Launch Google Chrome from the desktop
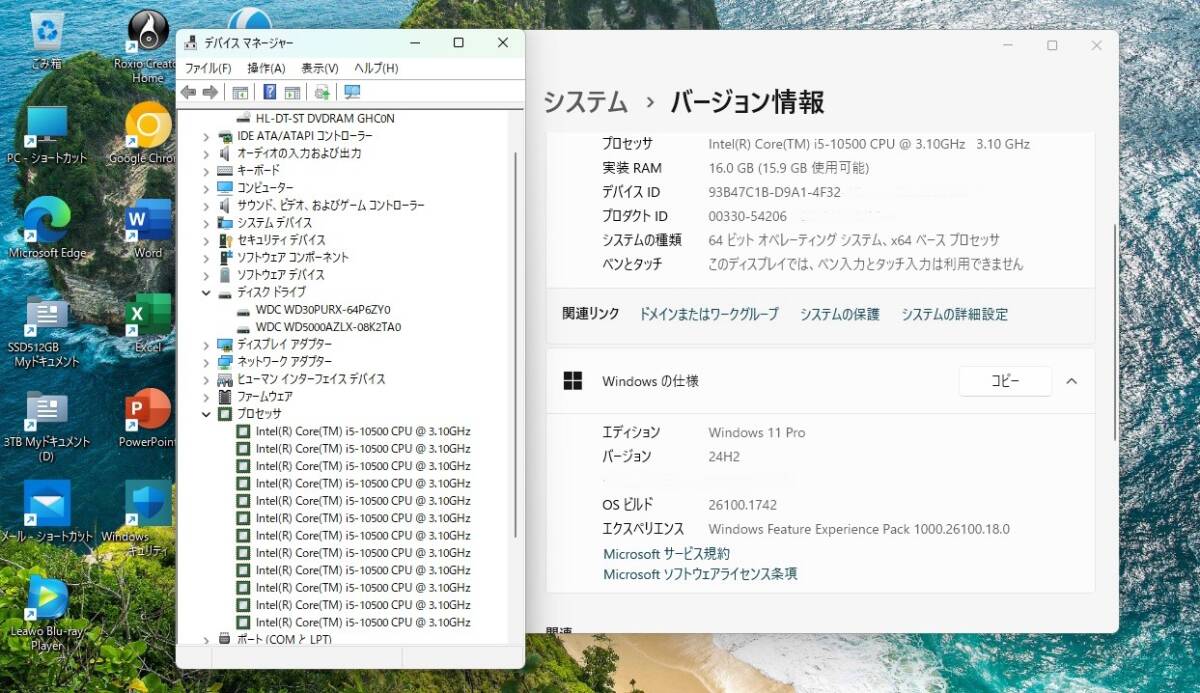 (x=146, y=133)
